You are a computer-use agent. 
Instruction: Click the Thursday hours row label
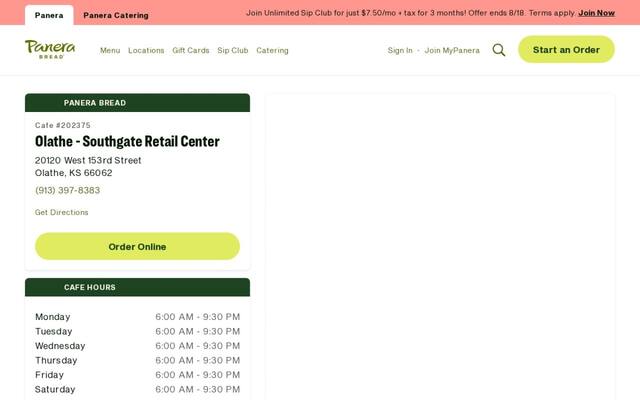(56, 360)
